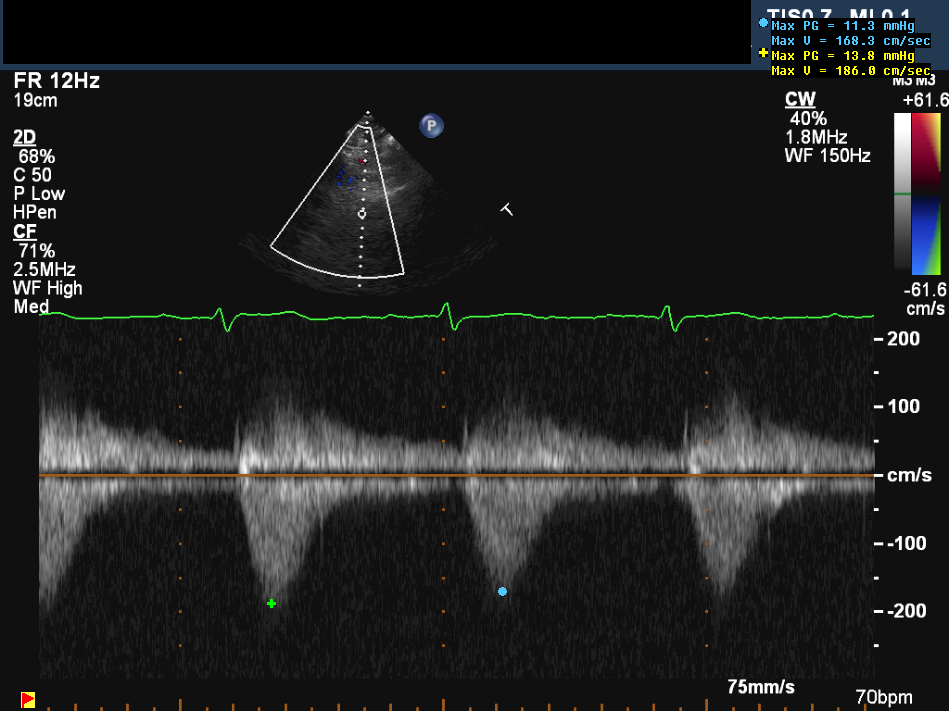Click the white cursor marker beside sector

coord(507,209)
